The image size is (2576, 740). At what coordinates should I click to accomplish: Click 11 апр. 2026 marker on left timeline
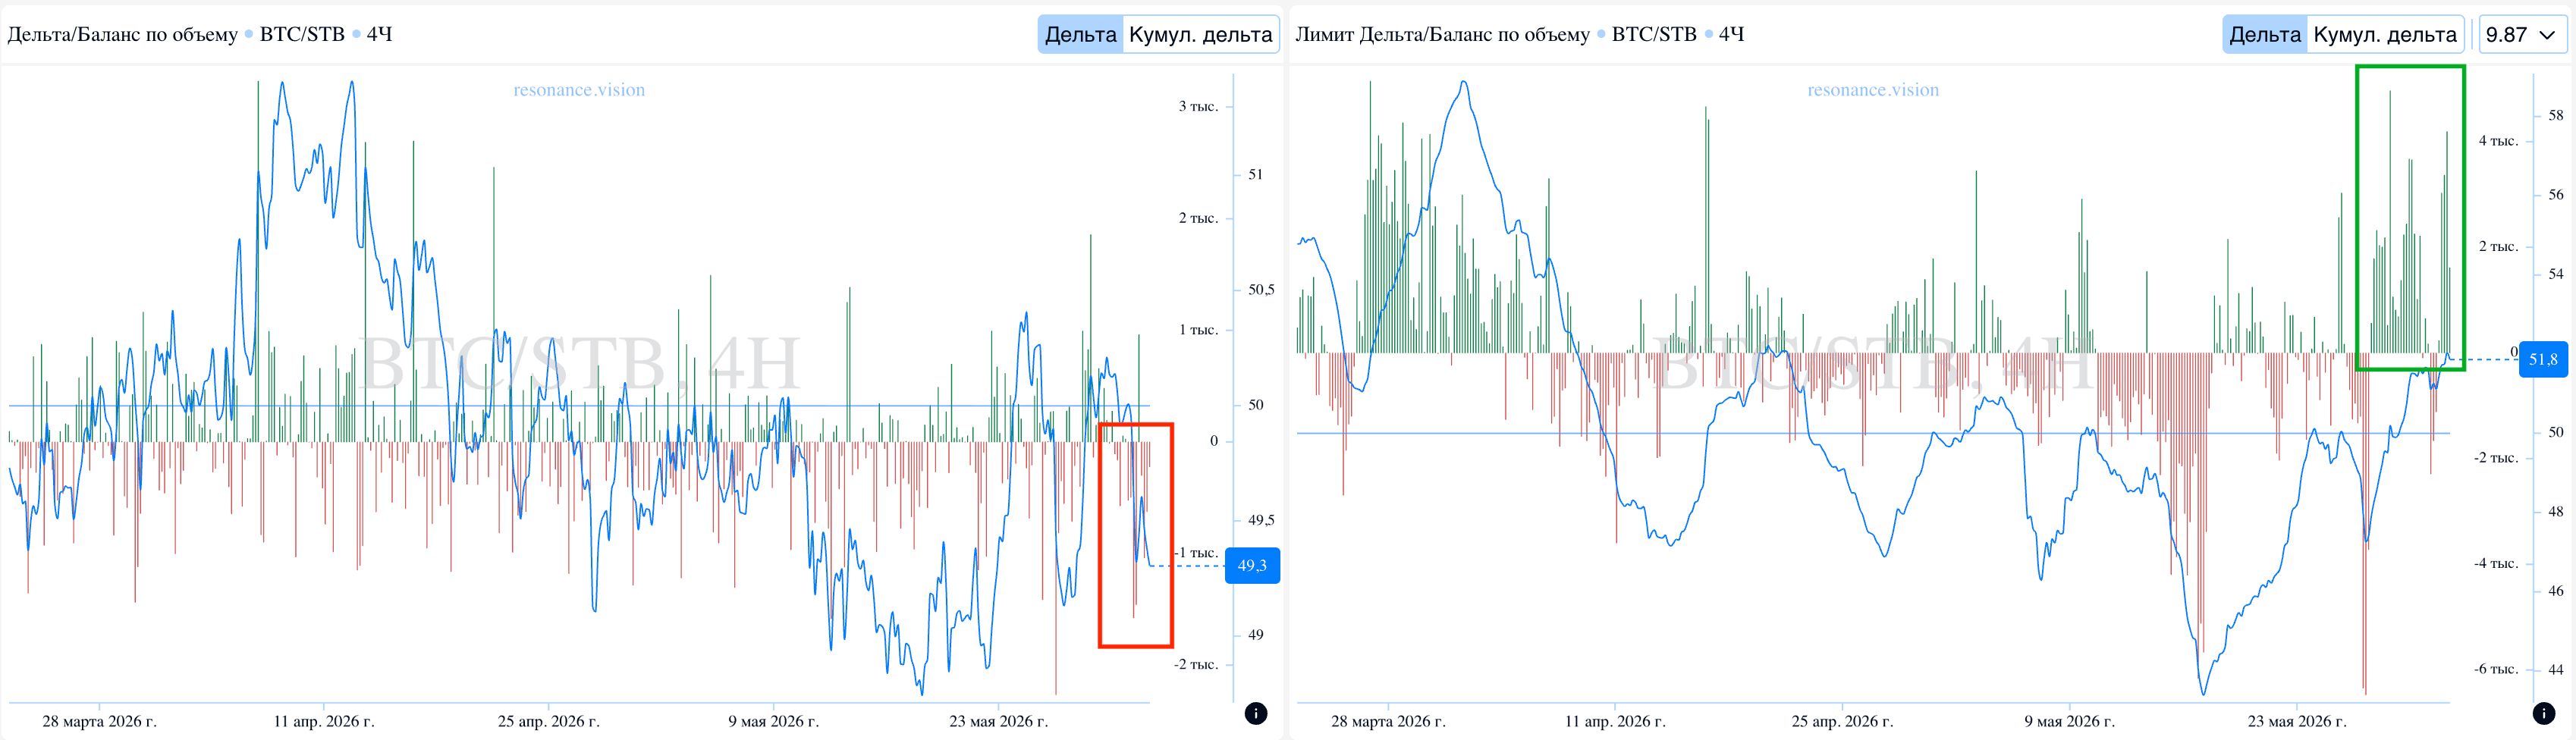[x=324, y=721]
